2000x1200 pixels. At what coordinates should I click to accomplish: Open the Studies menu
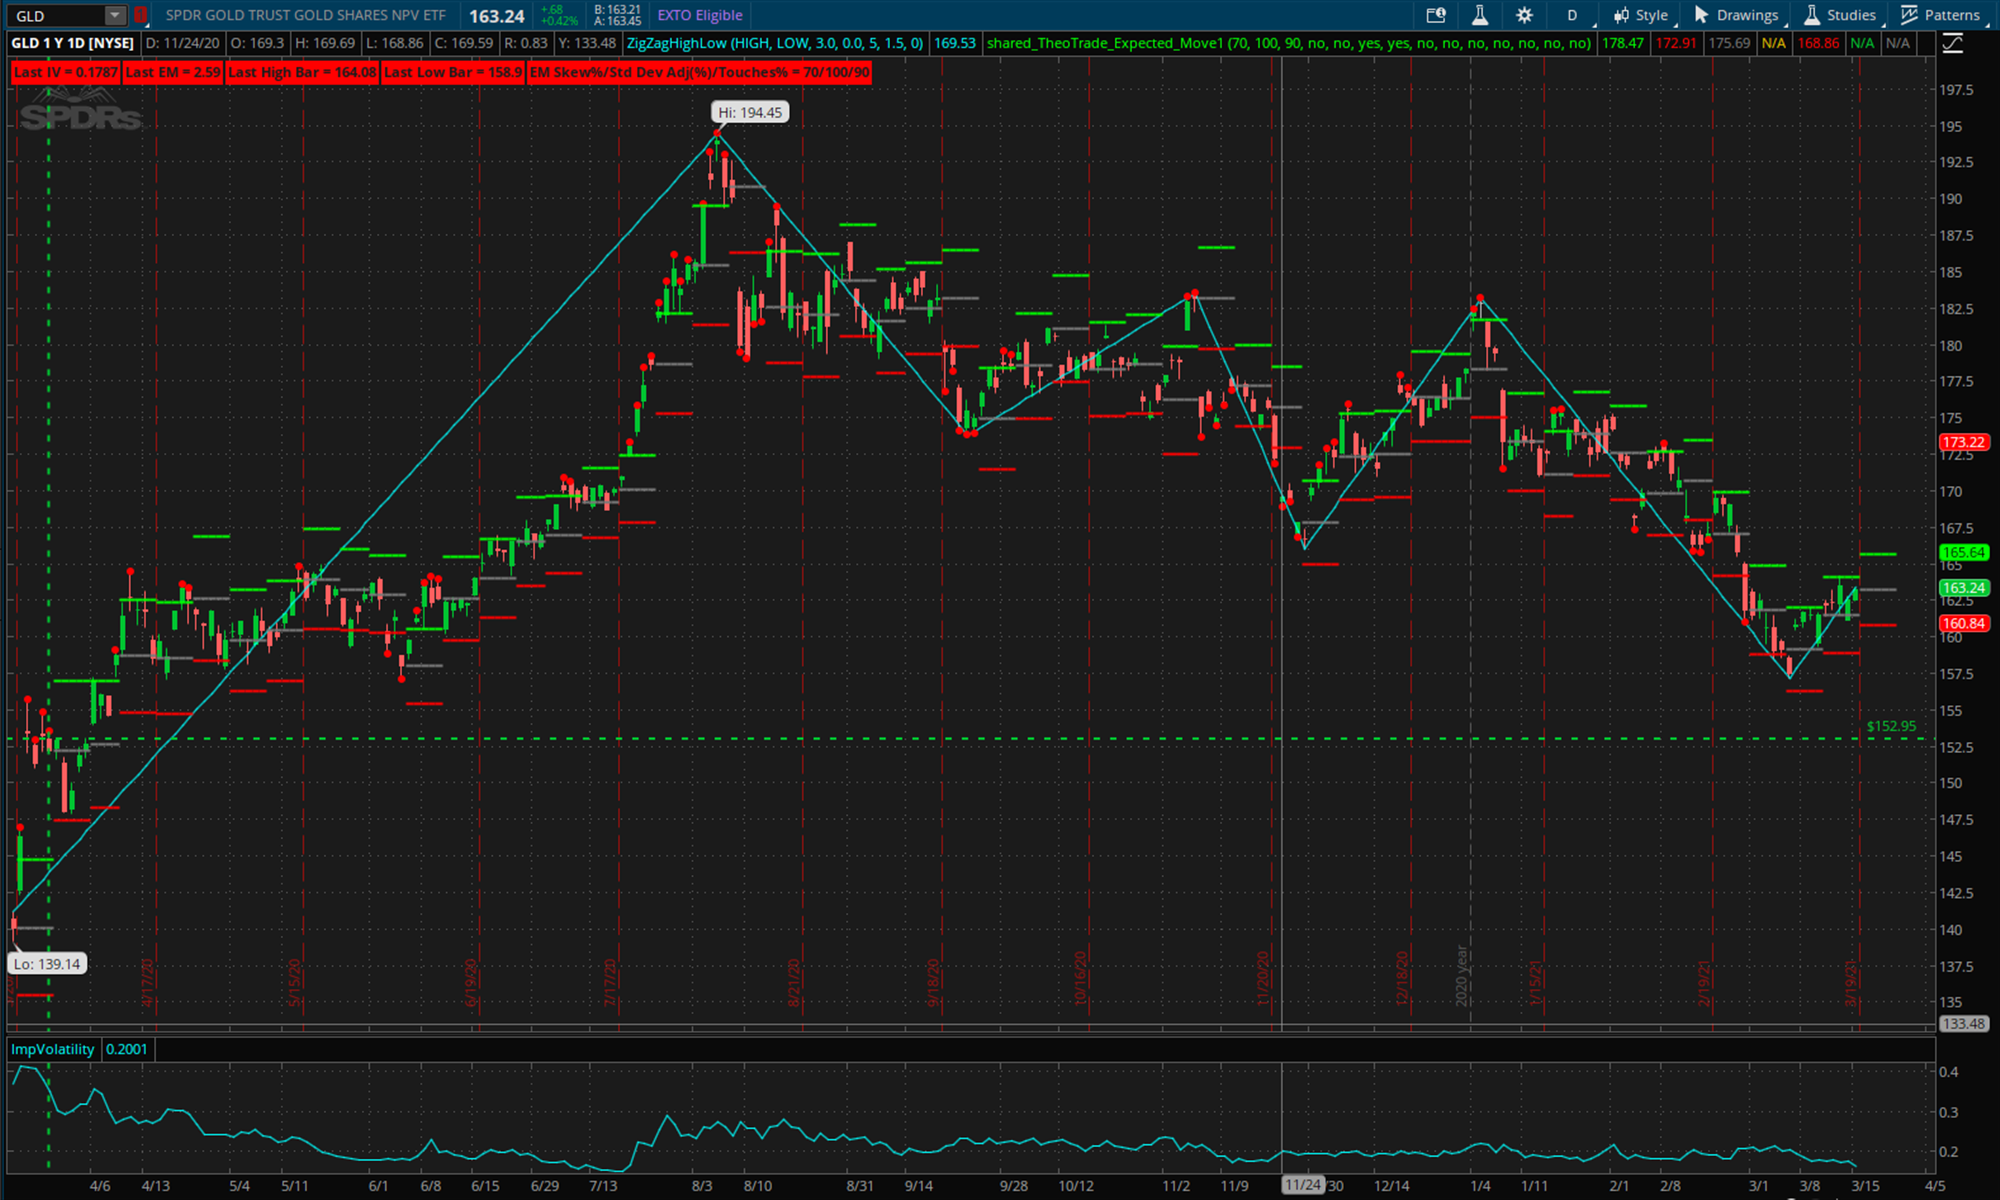tap(1841, 15)
